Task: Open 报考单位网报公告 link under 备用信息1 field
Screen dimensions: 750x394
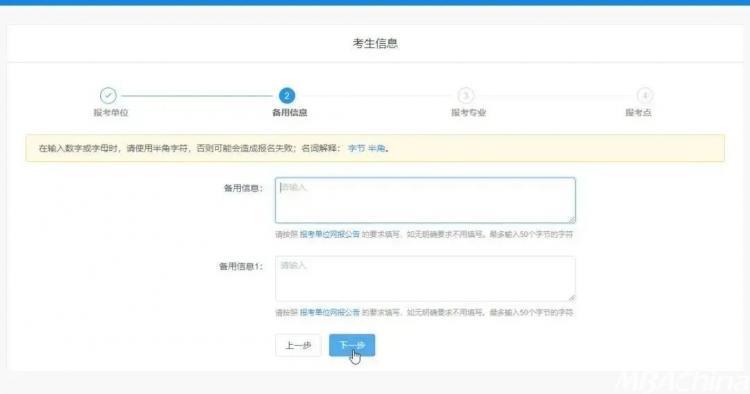Action: tap(330, 313)
